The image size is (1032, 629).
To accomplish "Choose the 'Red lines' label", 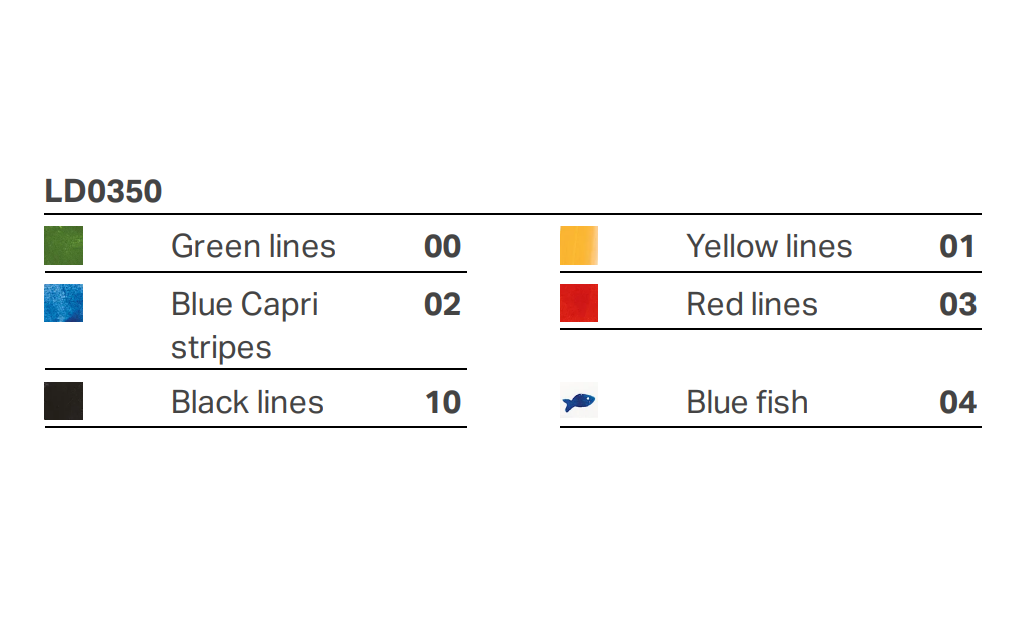I will [x=752, y=304].
